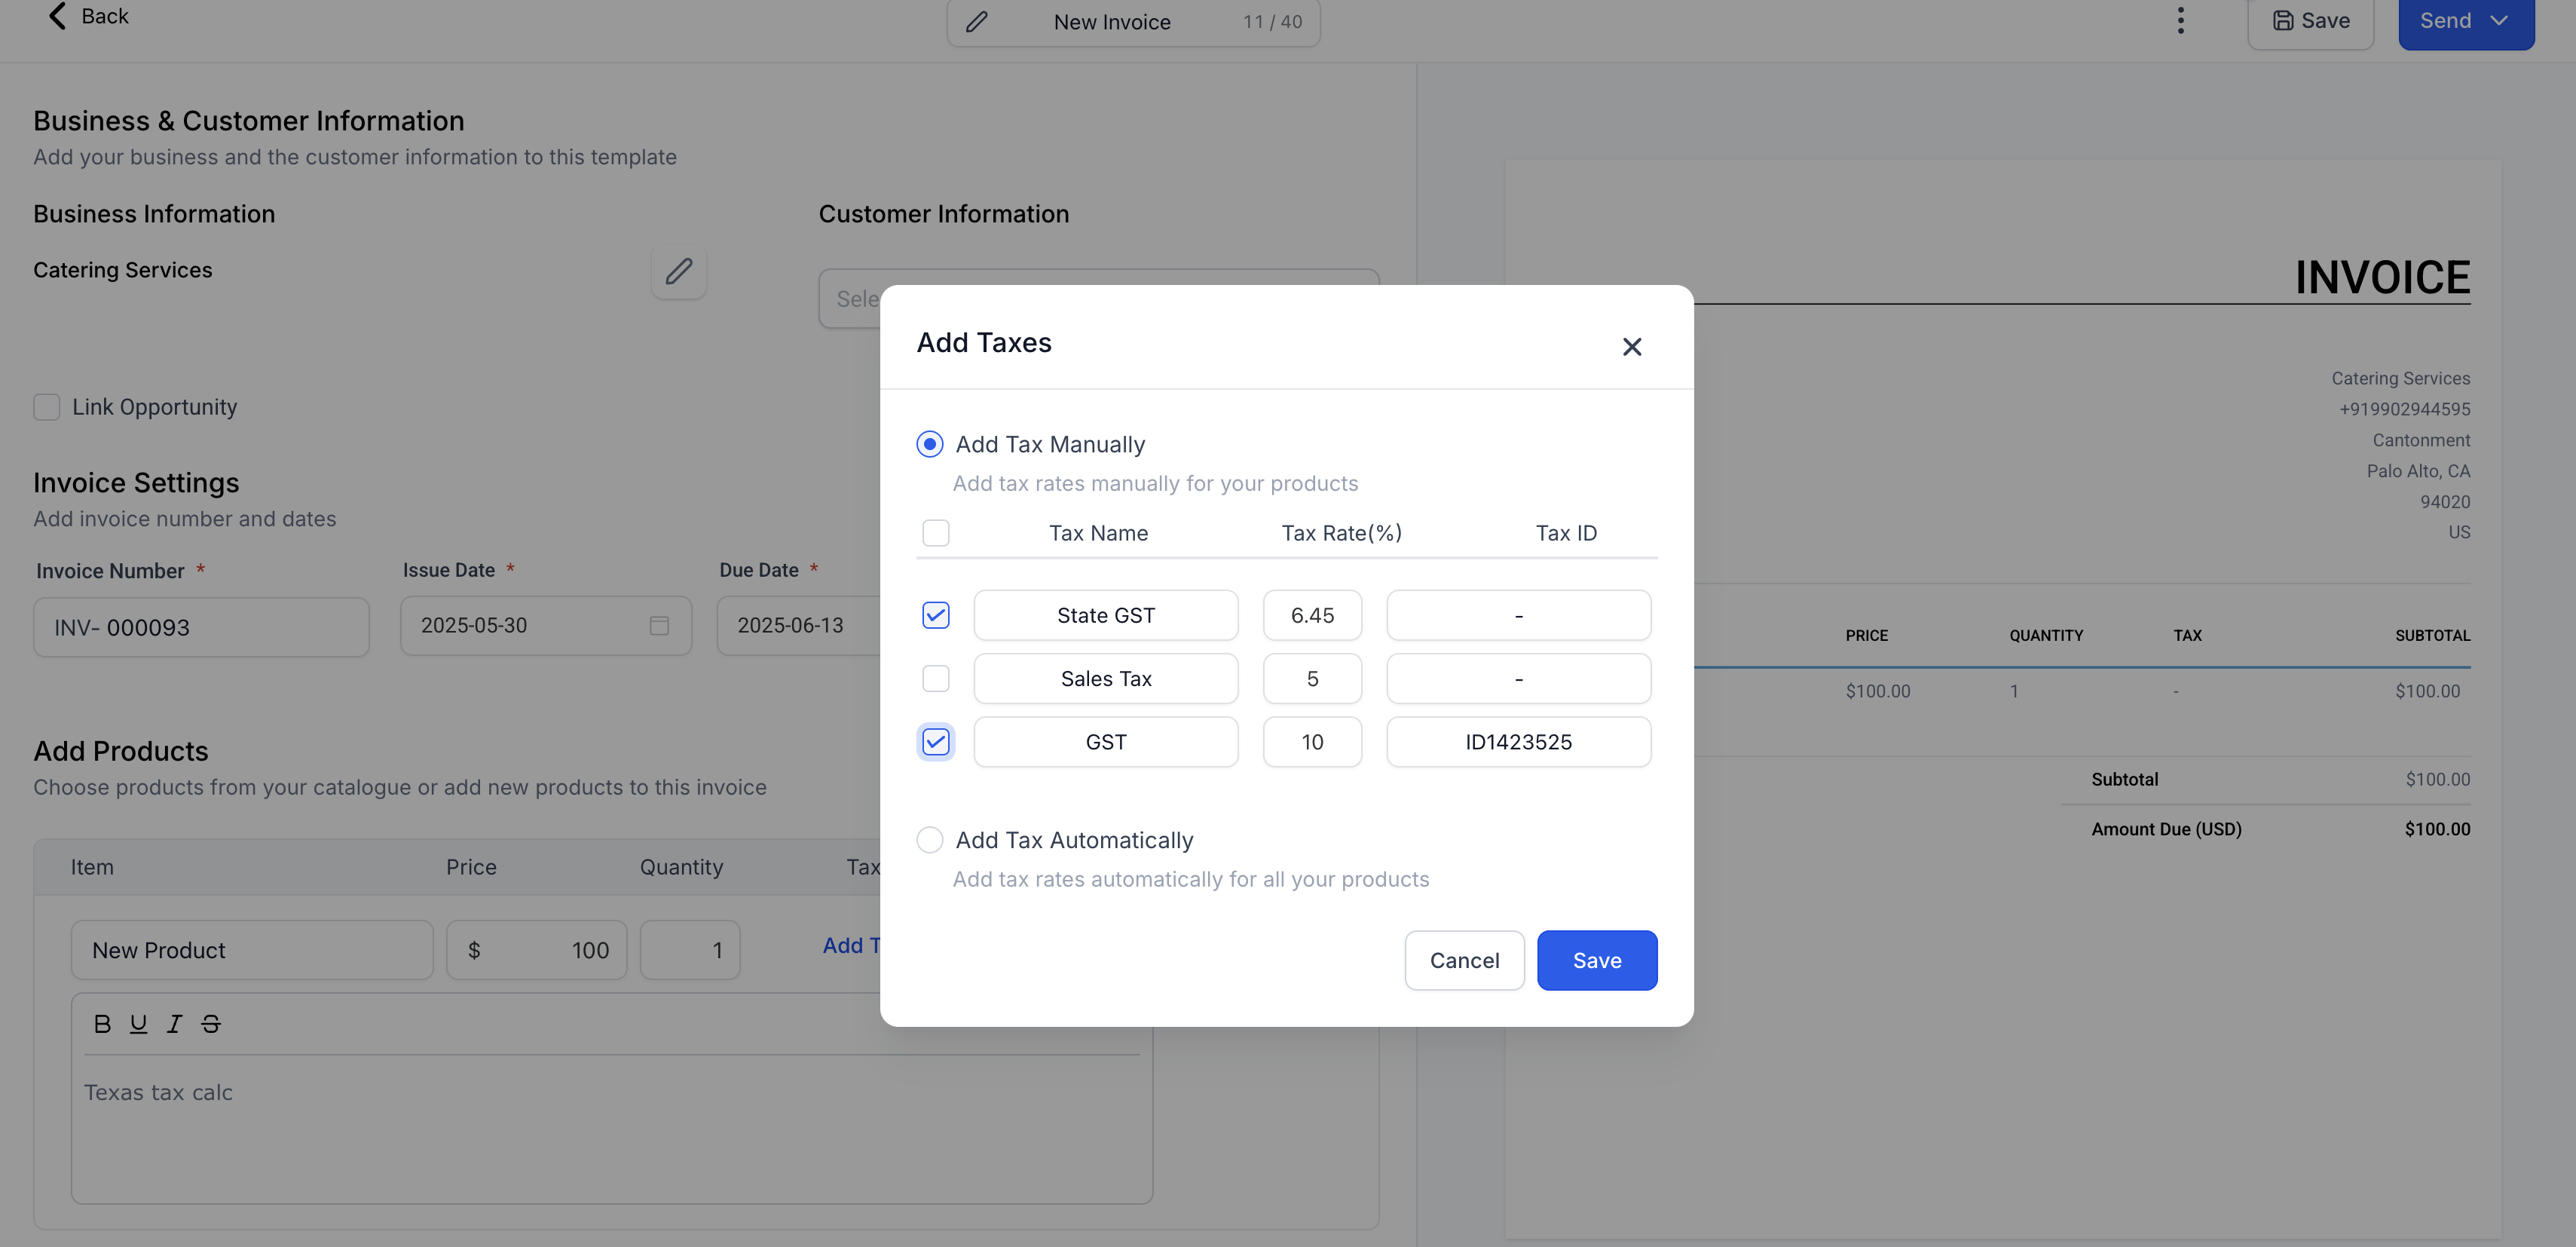Screen dimensions: 2576x1247
Task: Uncheck the State GST tax checkbox
Action: tap(935, 615)
